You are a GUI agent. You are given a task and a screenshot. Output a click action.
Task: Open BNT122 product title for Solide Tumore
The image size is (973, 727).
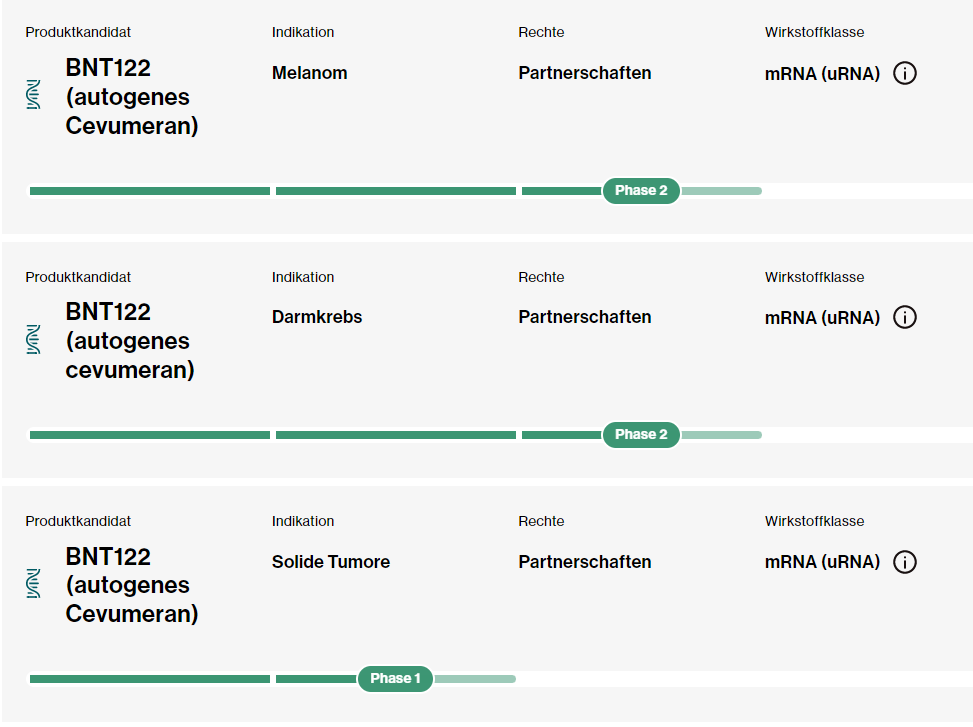(132, 585)
